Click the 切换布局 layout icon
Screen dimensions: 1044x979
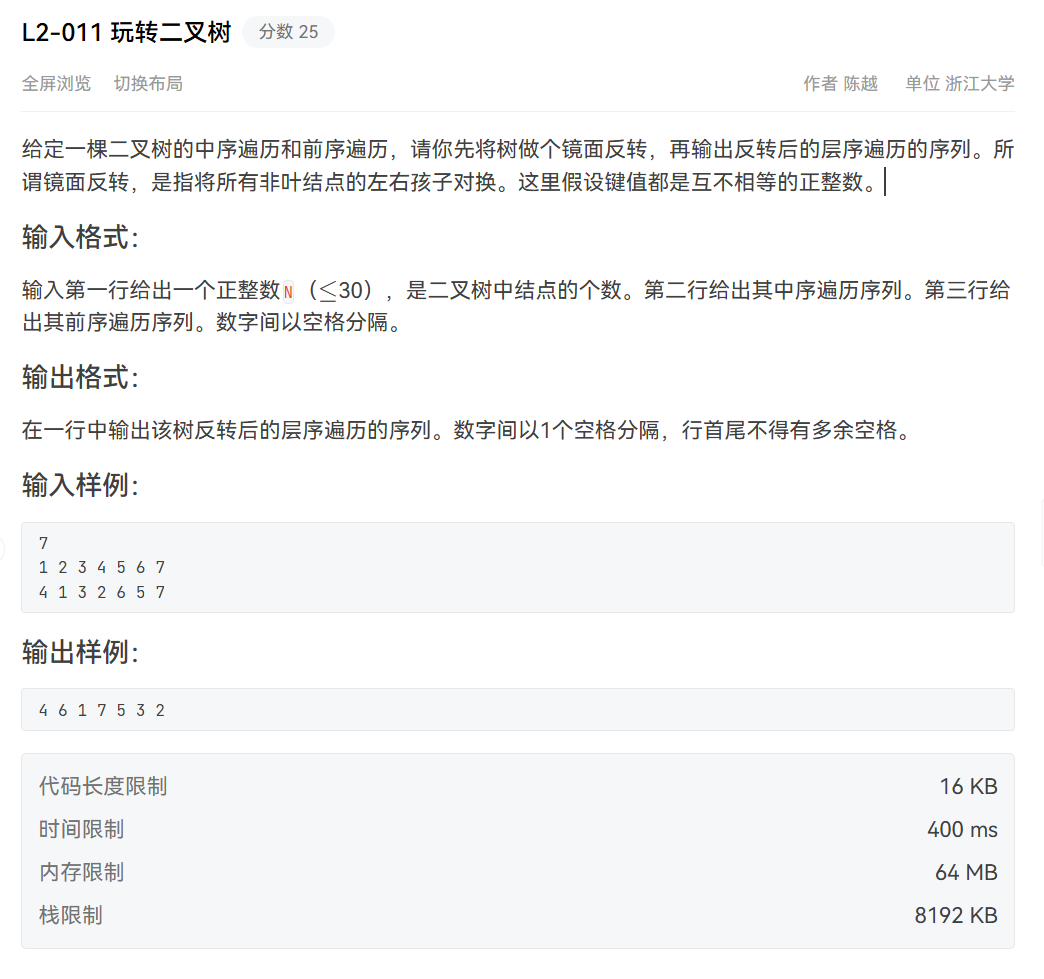pos(147,84)
